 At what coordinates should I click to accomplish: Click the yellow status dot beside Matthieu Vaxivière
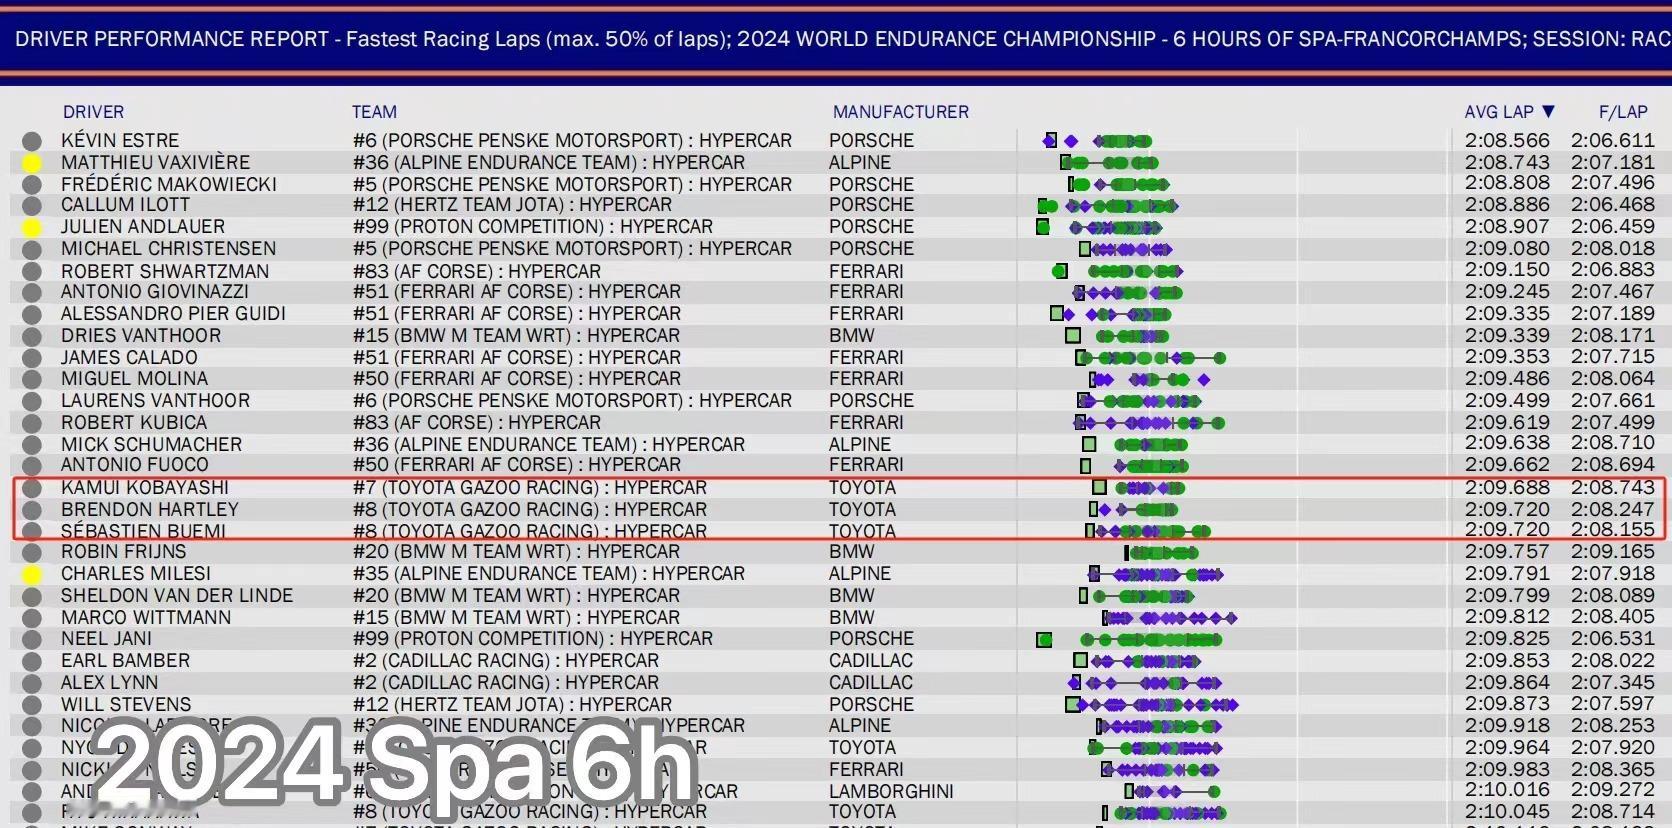[x=32, y=163]
